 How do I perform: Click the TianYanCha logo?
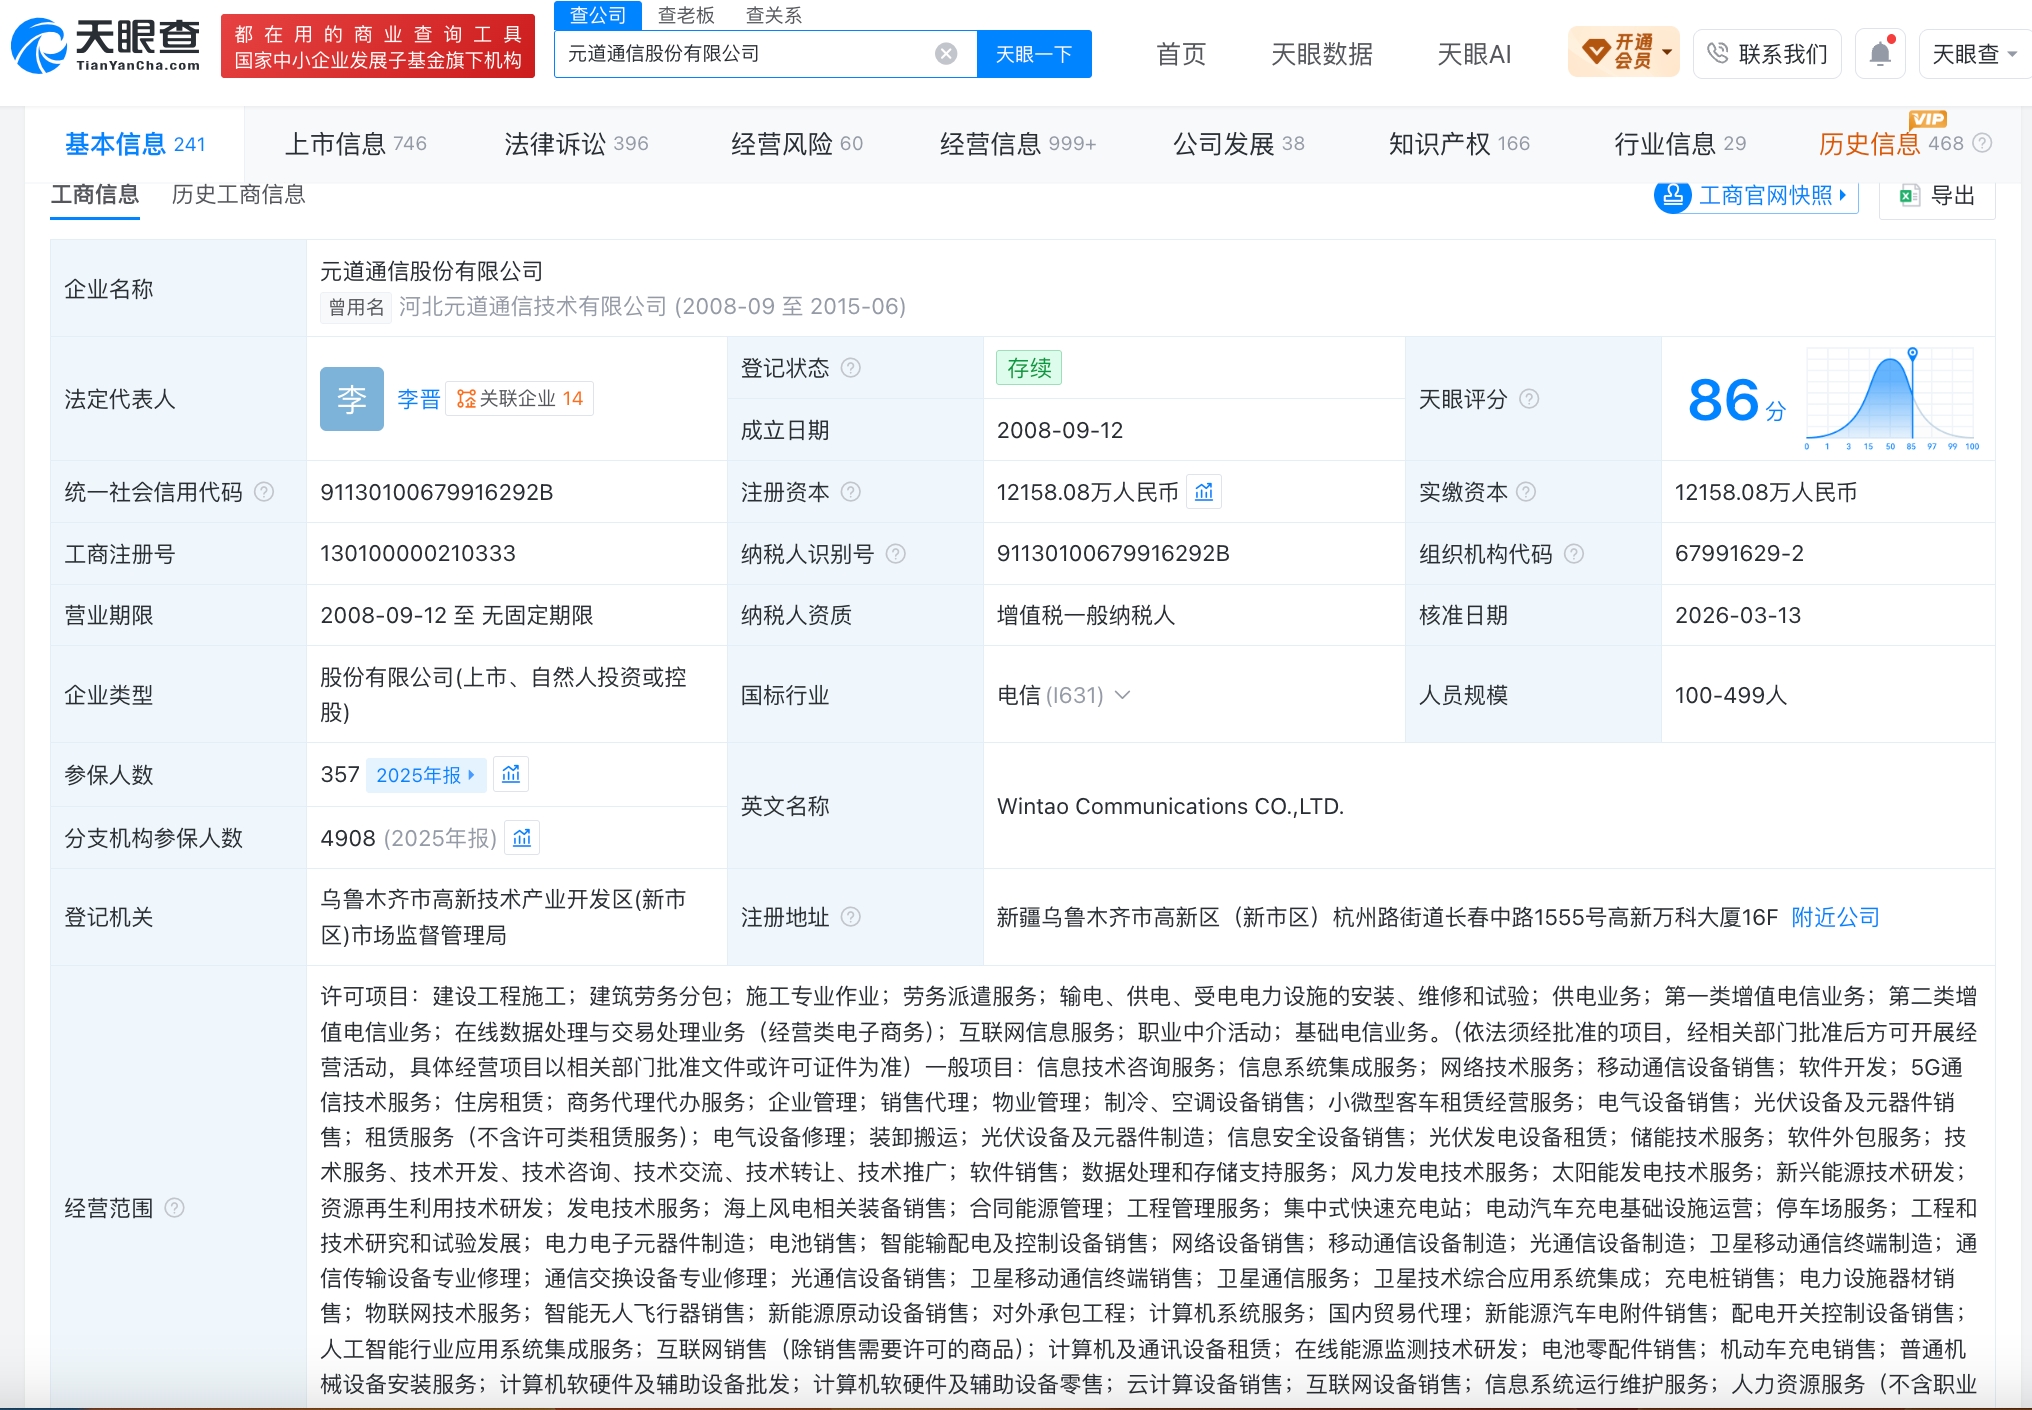coord(106,45)
